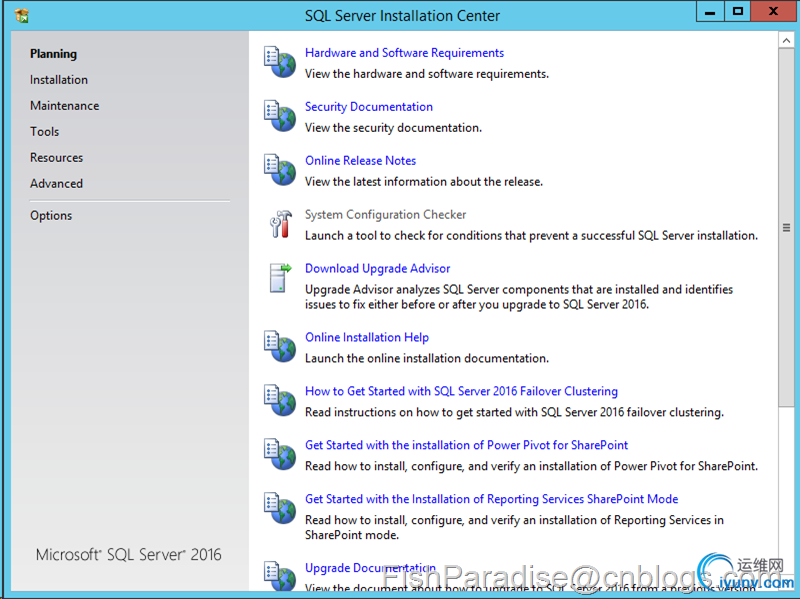This screenshot has height=599, width=800.
Task: Click 'View the security documentation.' text
Action: (393, 128)
